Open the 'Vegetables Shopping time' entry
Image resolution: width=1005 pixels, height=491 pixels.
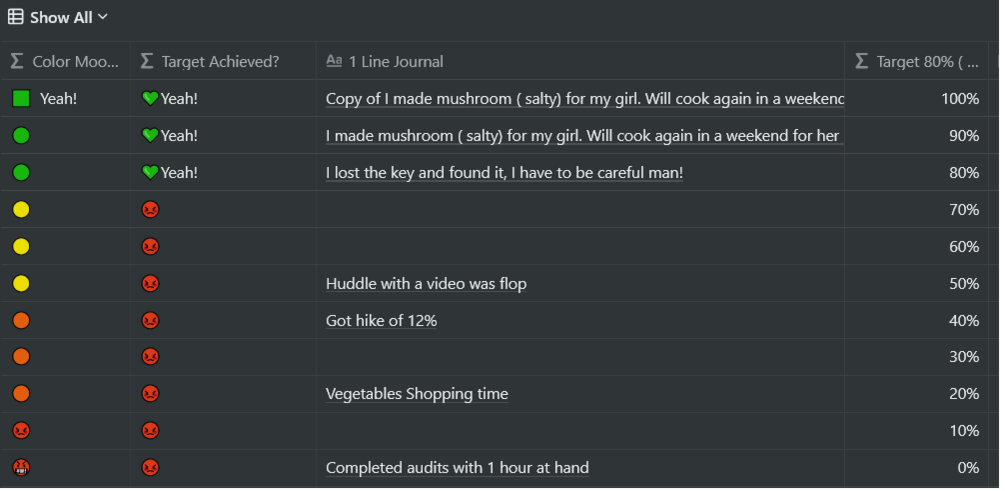(x=417, y=394)
